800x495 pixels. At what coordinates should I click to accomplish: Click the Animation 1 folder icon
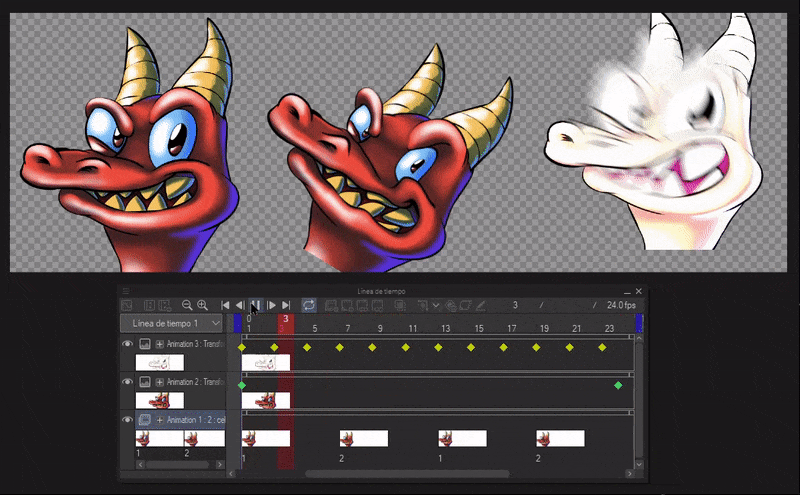145,419
